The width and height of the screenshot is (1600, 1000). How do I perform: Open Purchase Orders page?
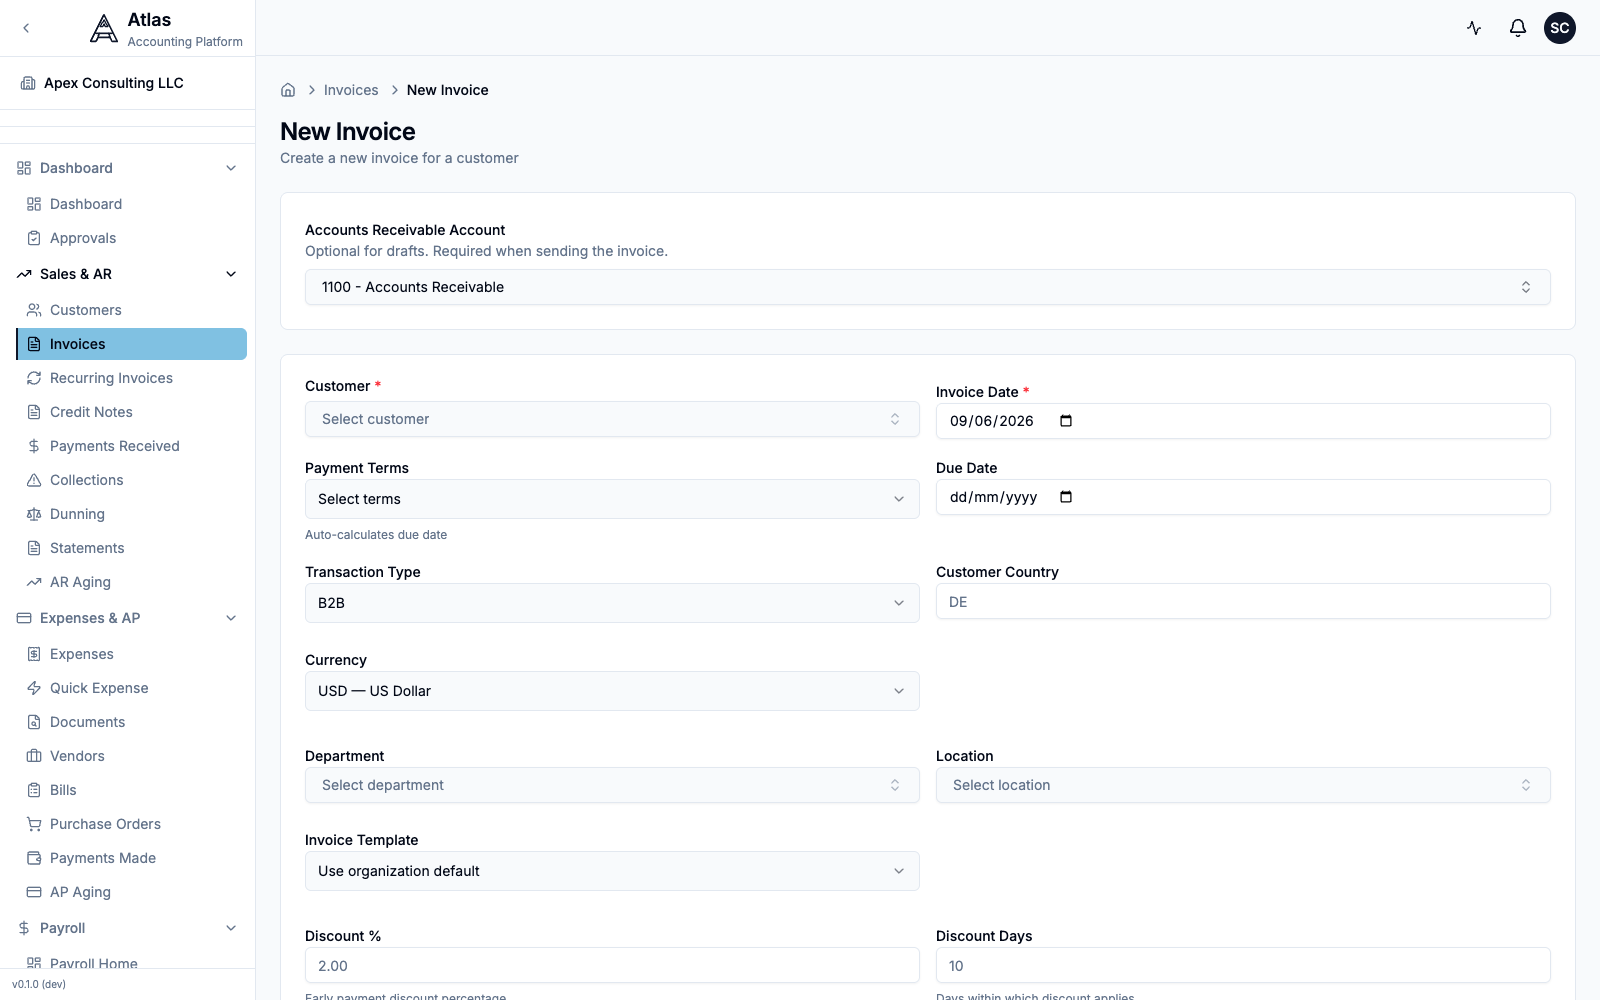coord(131,824)
